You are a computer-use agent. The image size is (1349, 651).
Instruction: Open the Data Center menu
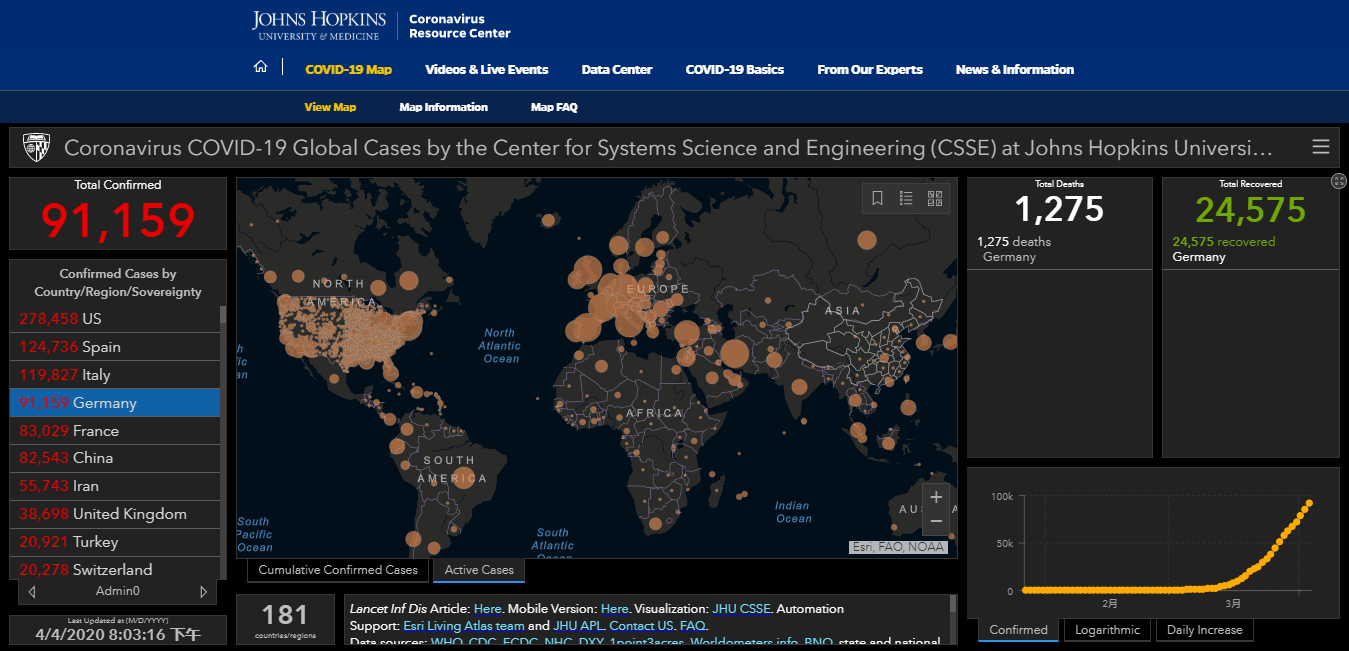tap(617, 70)
